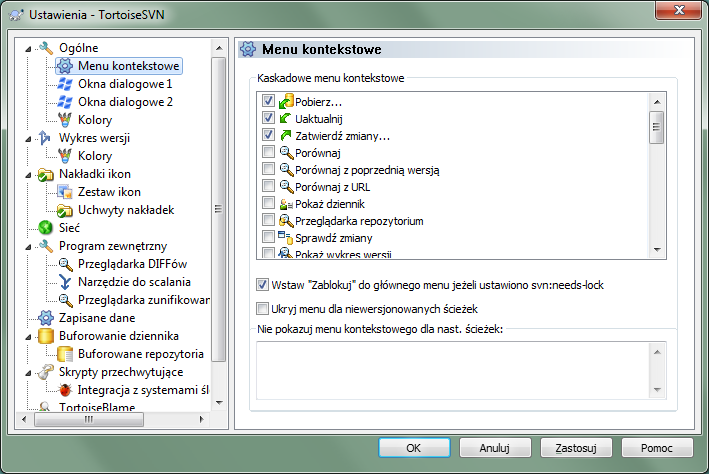Click the context menu list's scrollbar thumb
This screenshot has width=709, height=474.
click(x=657, y=127)
